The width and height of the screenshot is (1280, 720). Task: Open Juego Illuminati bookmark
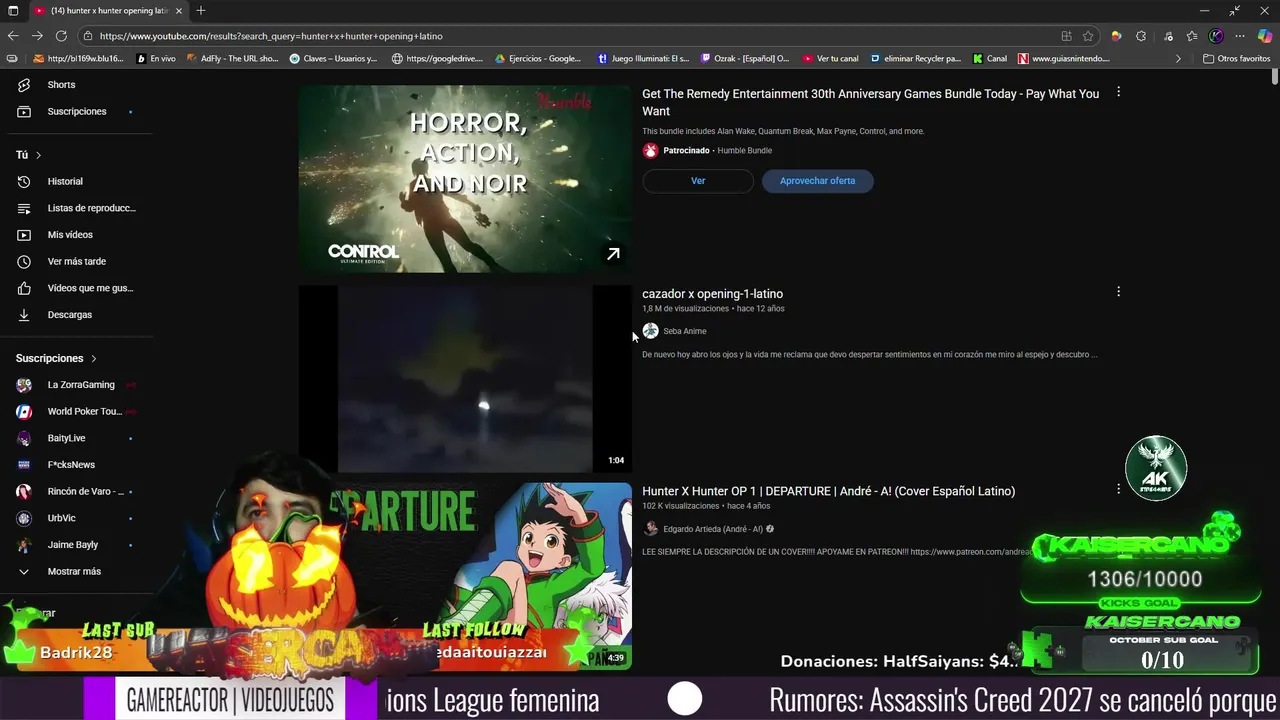644,59
